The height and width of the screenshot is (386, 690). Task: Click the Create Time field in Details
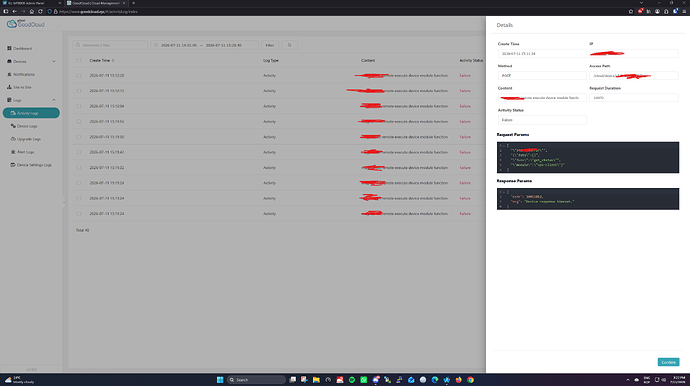[542, 53]
